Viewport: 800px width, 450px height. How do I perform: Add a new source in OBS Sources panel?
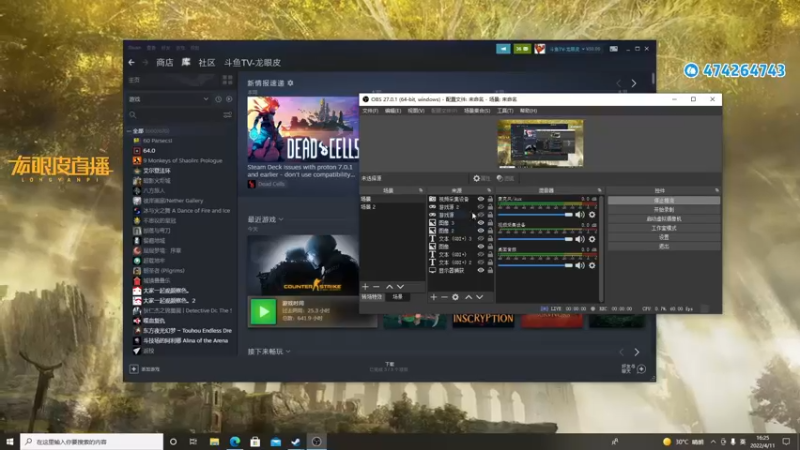433,297
